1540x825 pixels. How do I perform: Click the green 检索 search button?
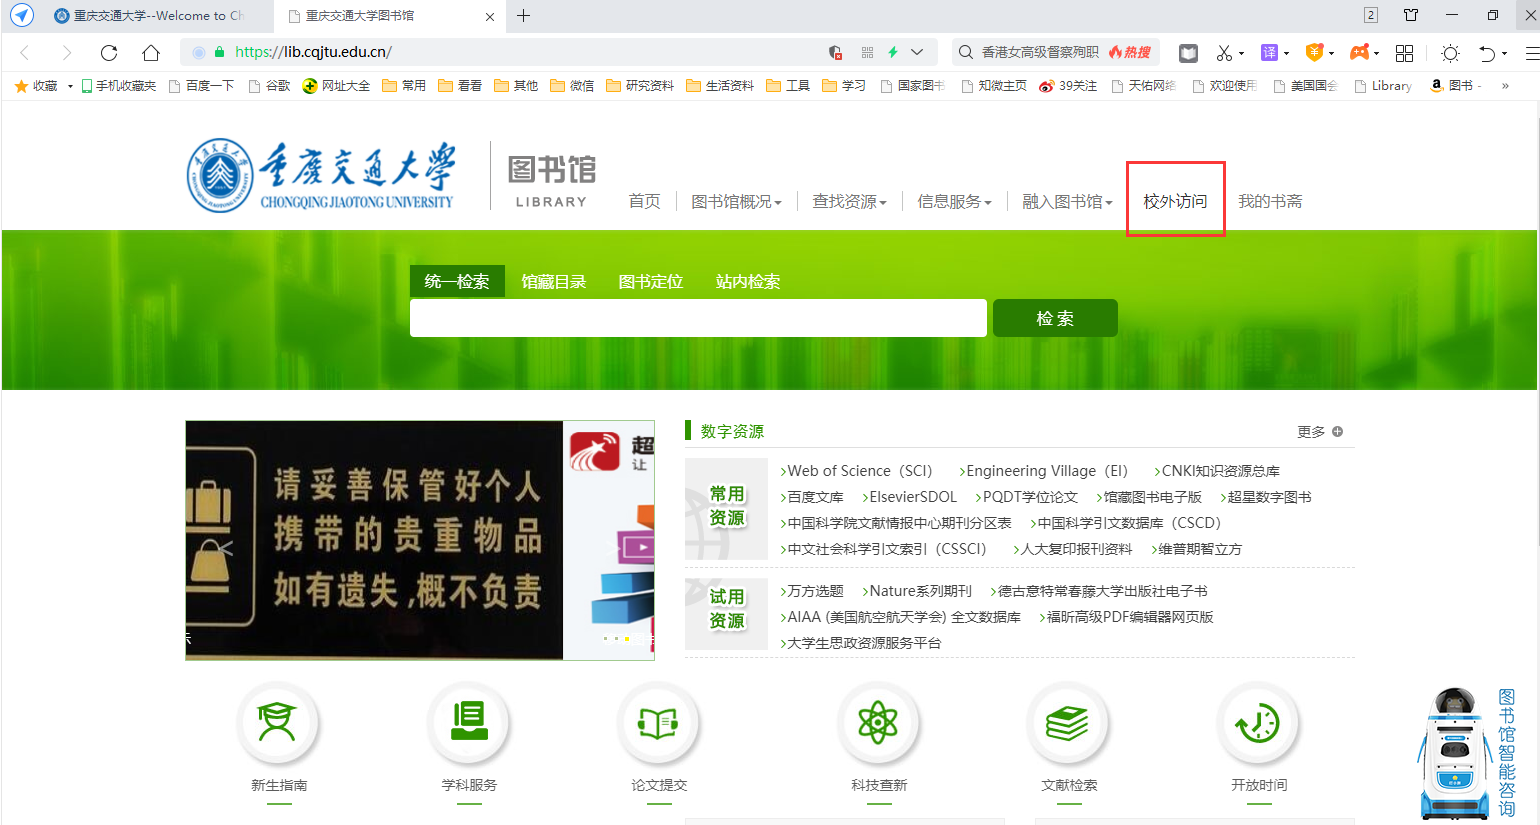1055,318
